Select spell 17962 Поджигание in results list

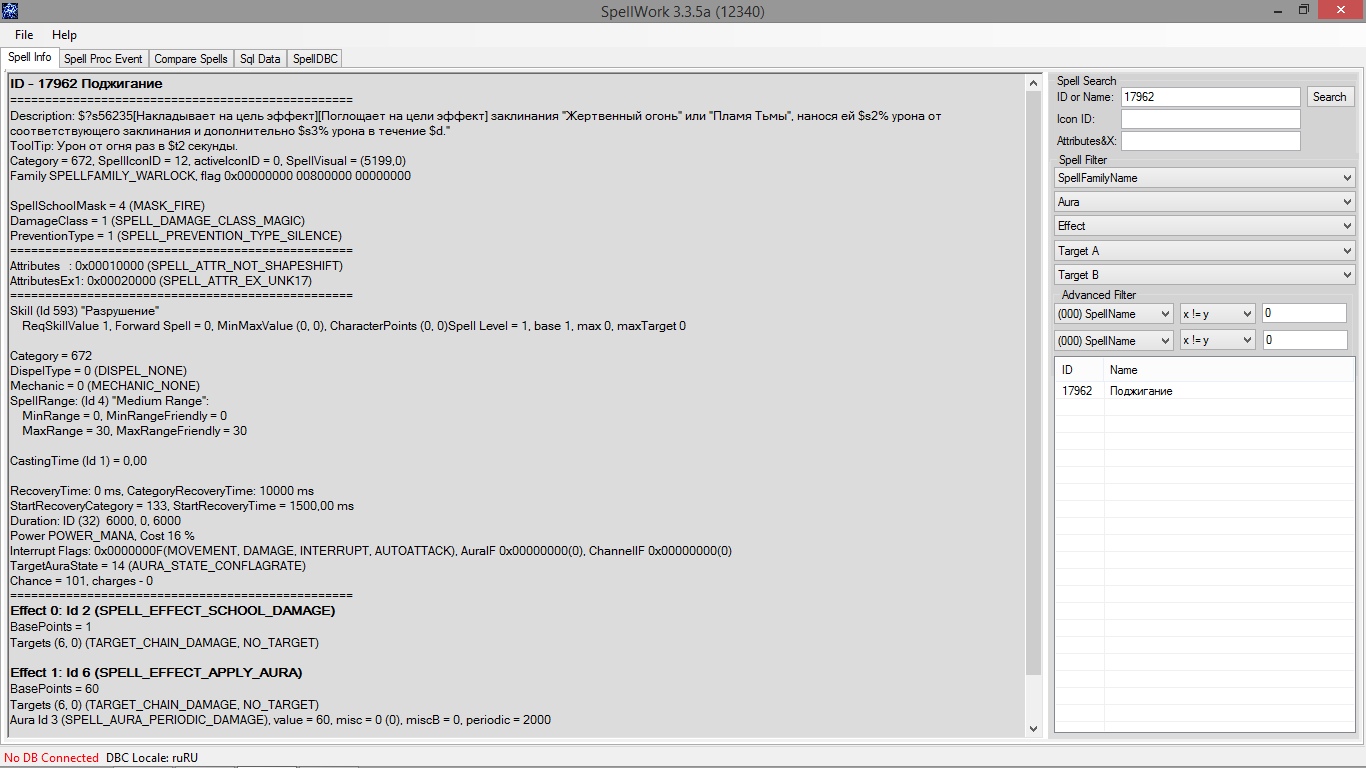coord(1204,391)
